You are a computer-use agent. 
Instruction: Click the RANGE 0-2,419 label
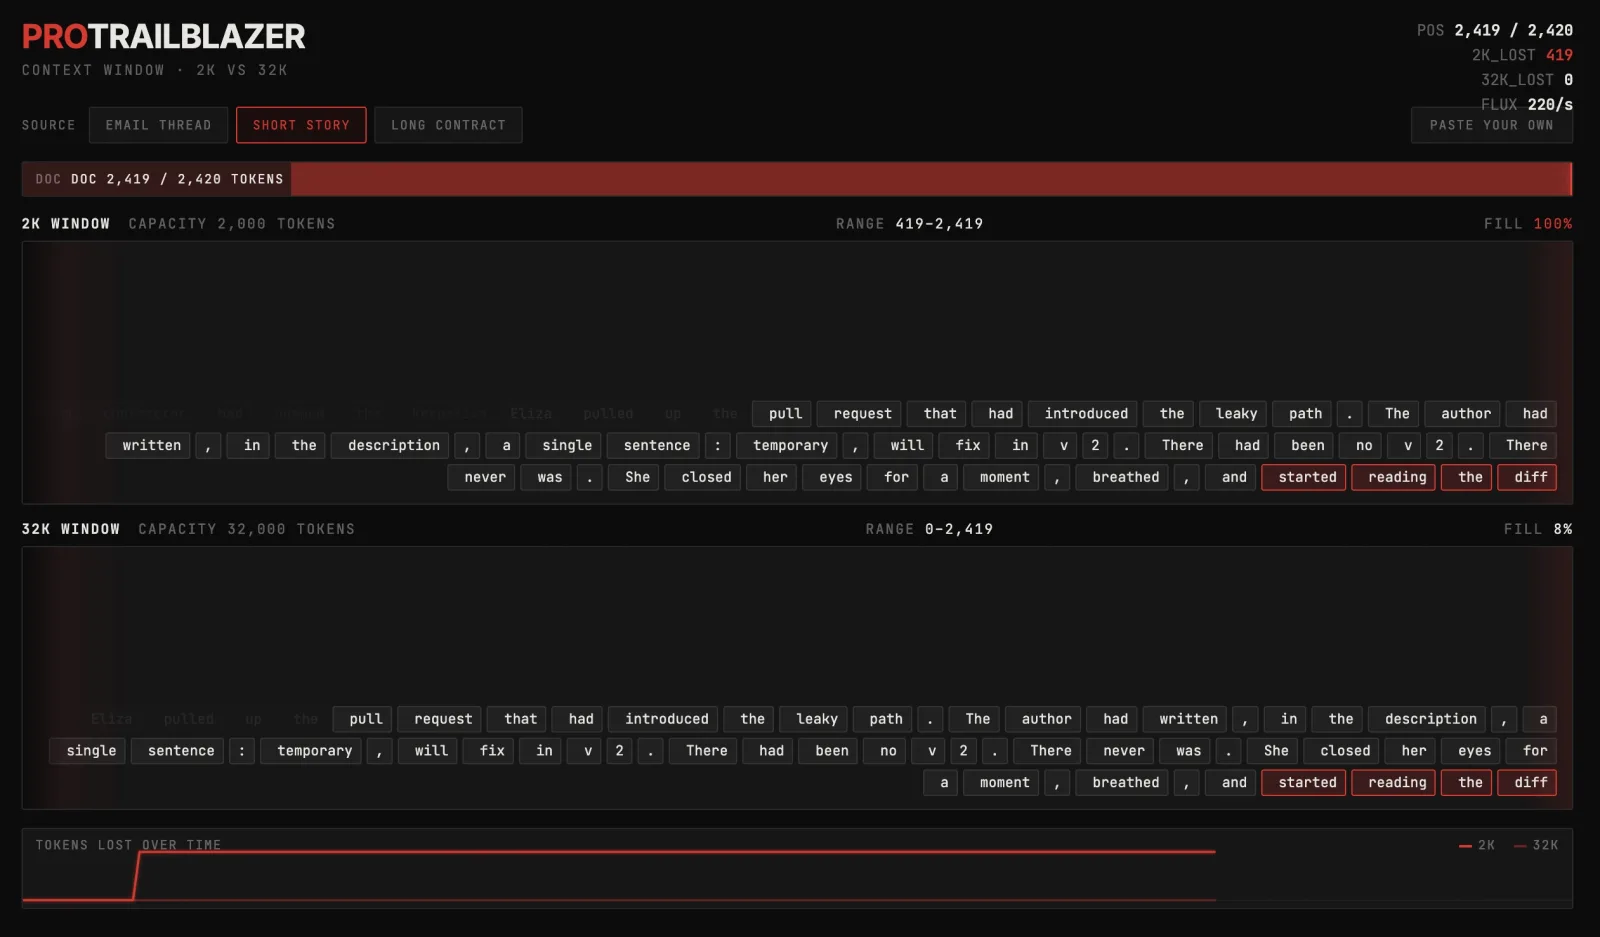tap(929, 529)
